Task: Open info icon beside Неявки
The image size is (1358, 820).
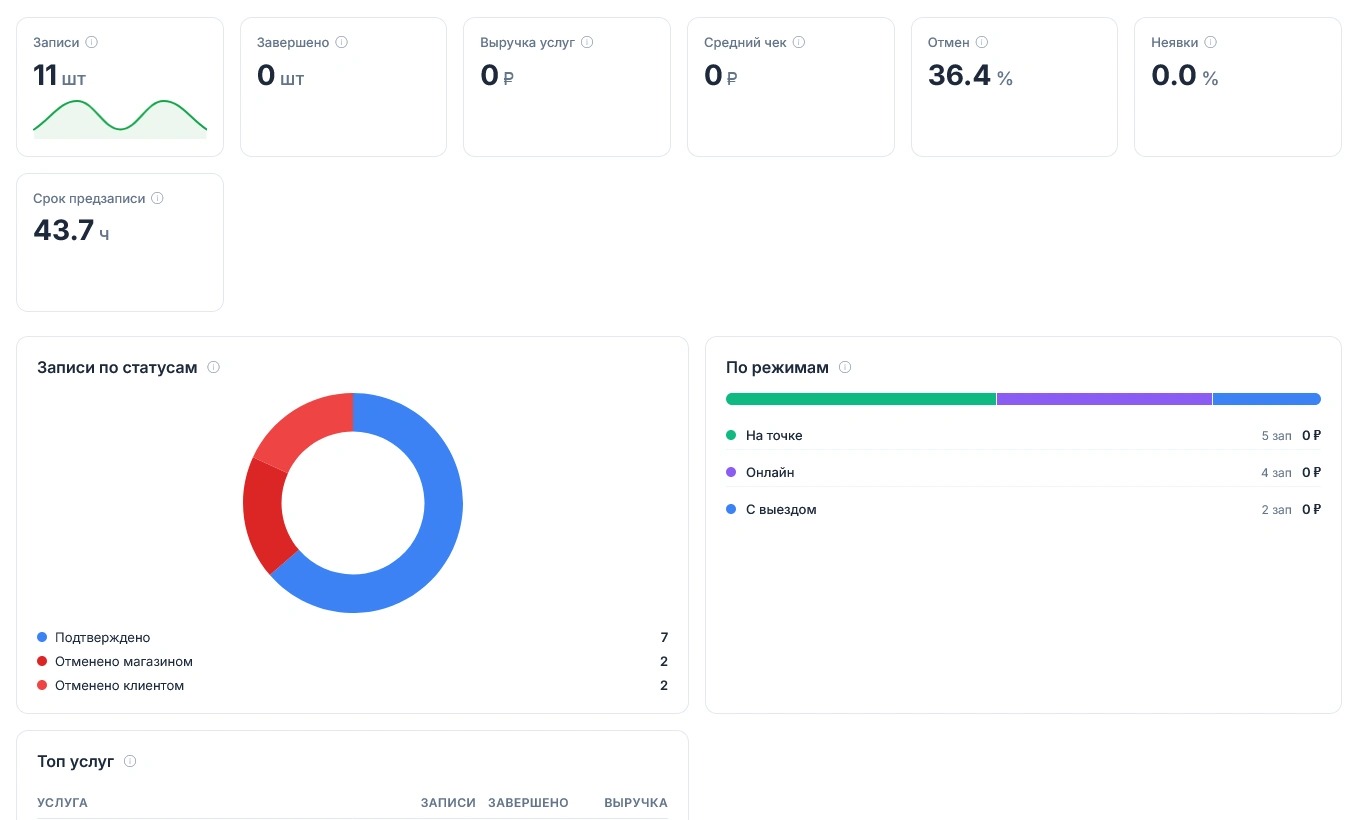Action: pos(1211,42)
